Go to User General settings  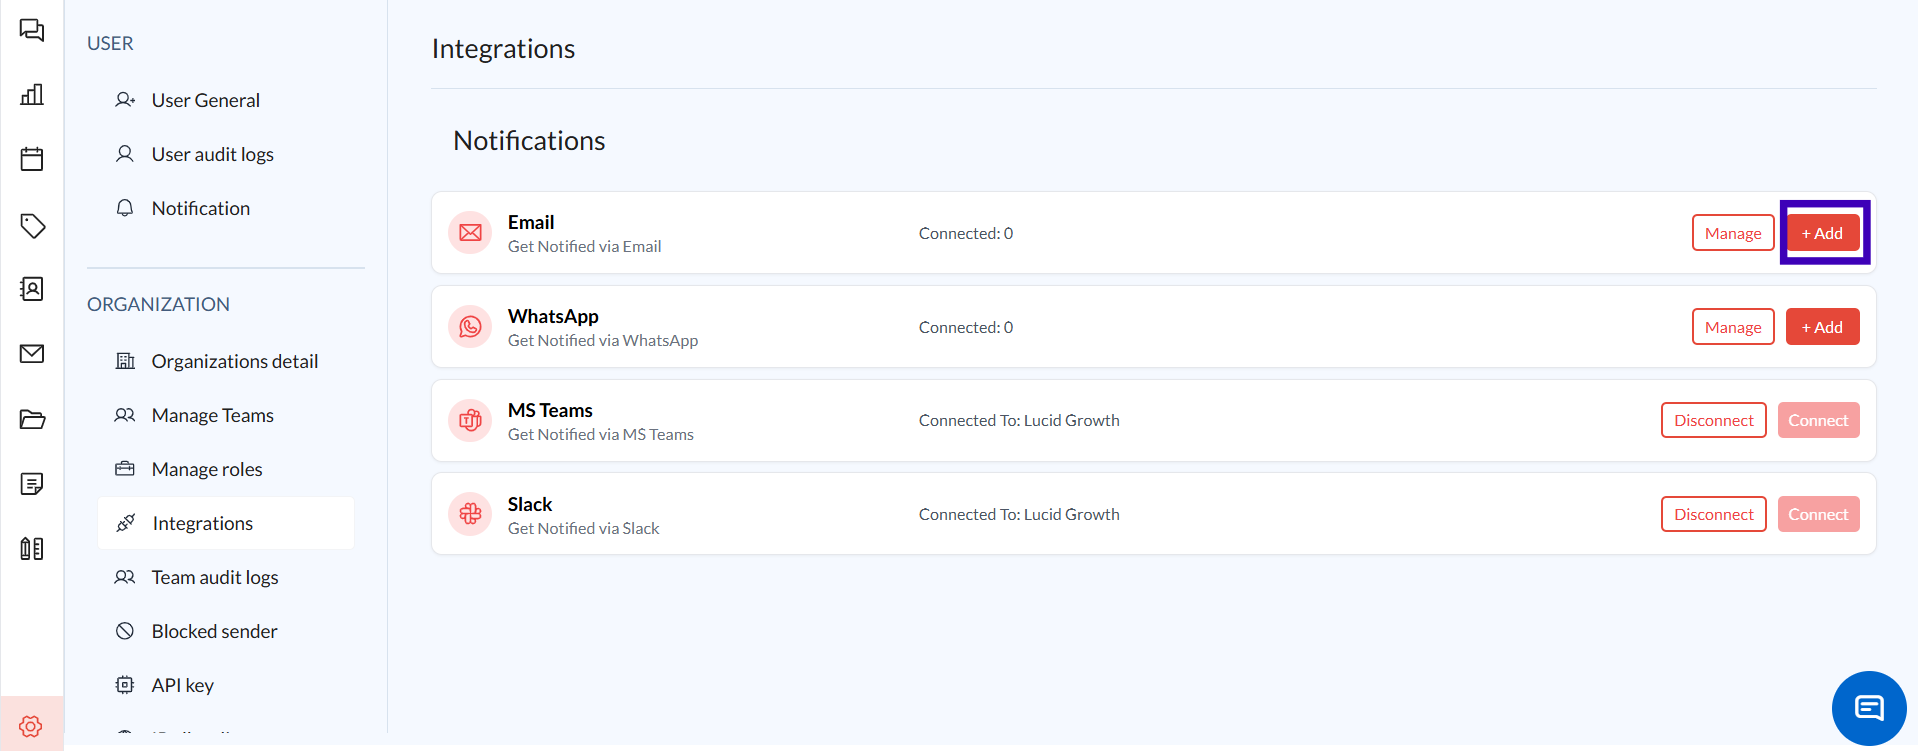206,100
